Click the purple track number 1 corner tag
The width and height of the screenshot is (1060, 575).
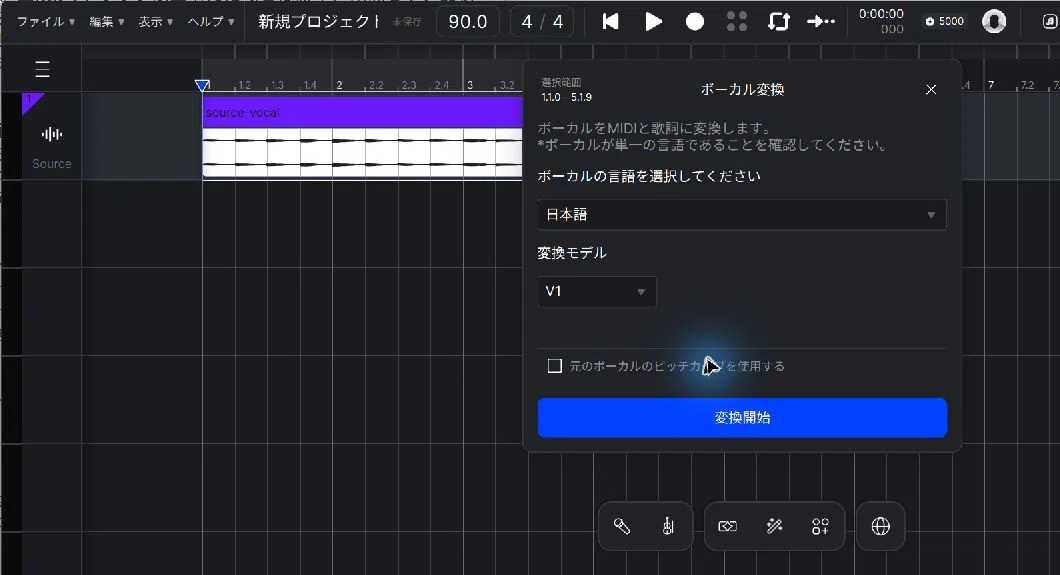[30, 101]
